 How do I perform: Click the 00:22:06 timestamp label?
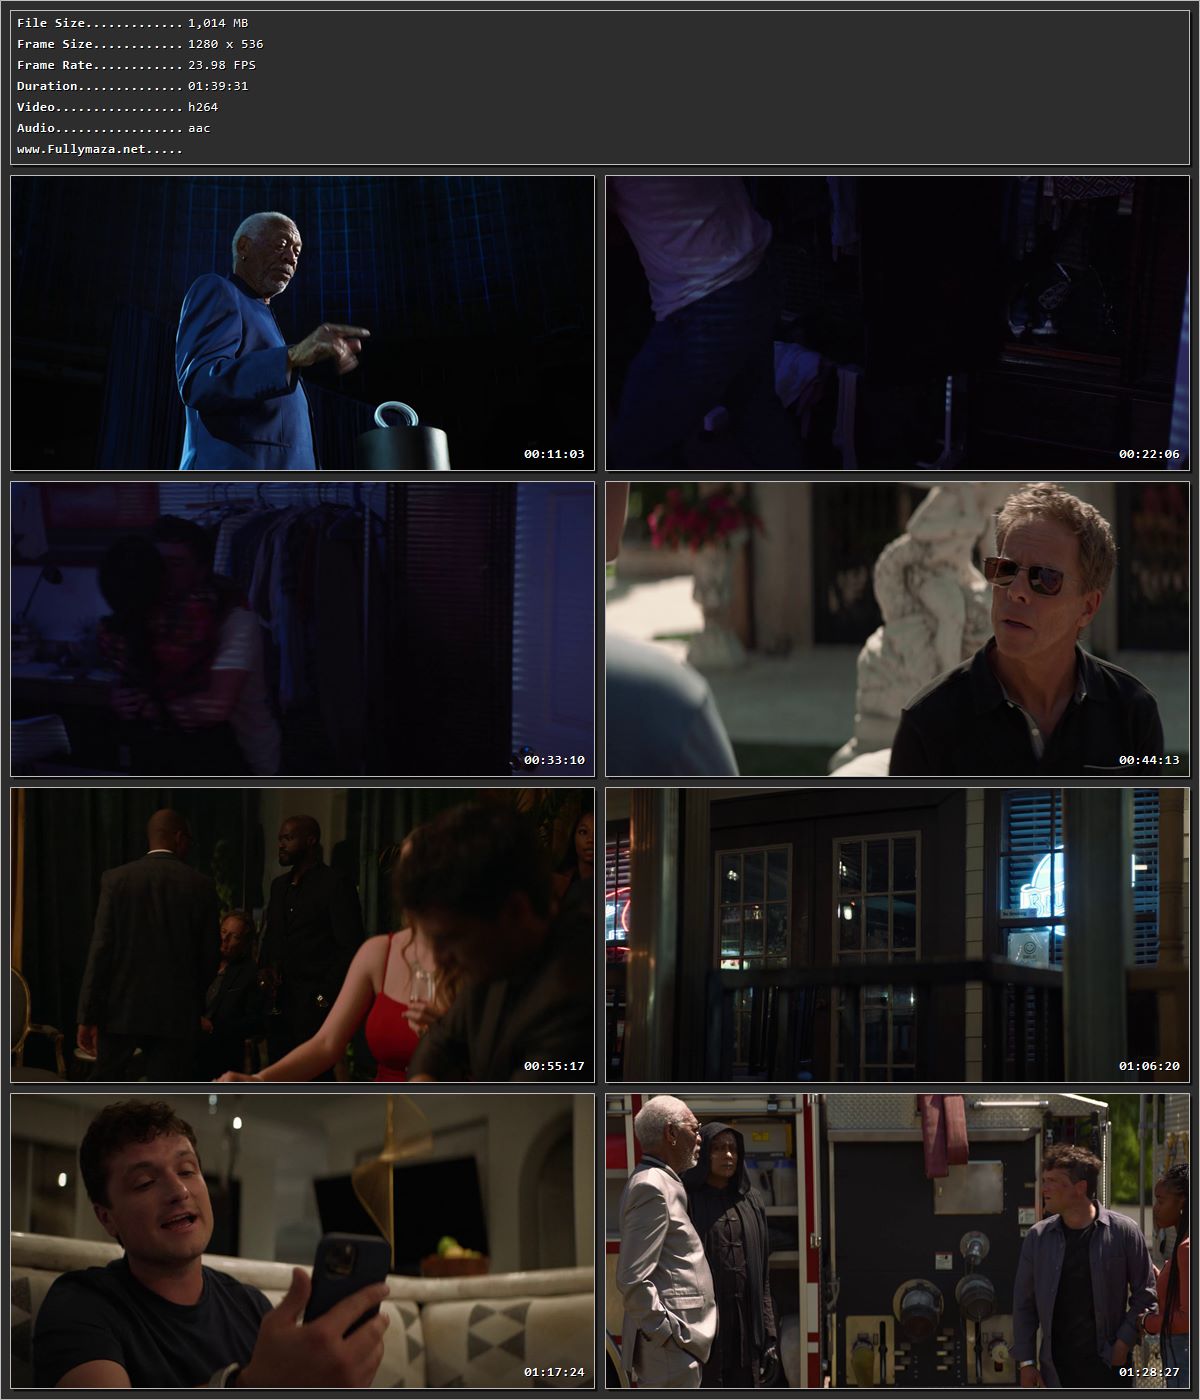1149,454
